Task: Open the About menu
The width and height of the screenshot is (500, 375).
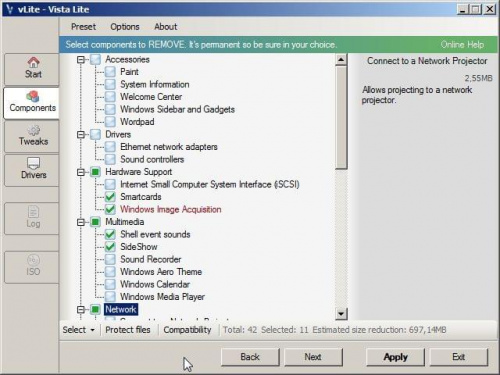Action: (x=166, y=27)
